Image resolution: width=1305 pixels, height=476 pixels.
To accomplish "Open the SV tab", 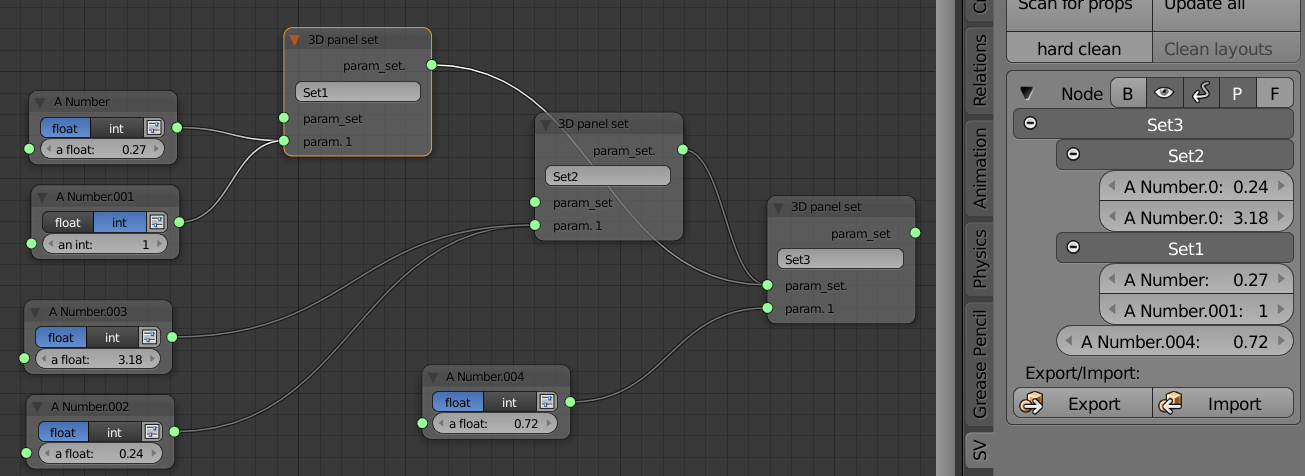I will pyautogui.click(x=980, y=449).
